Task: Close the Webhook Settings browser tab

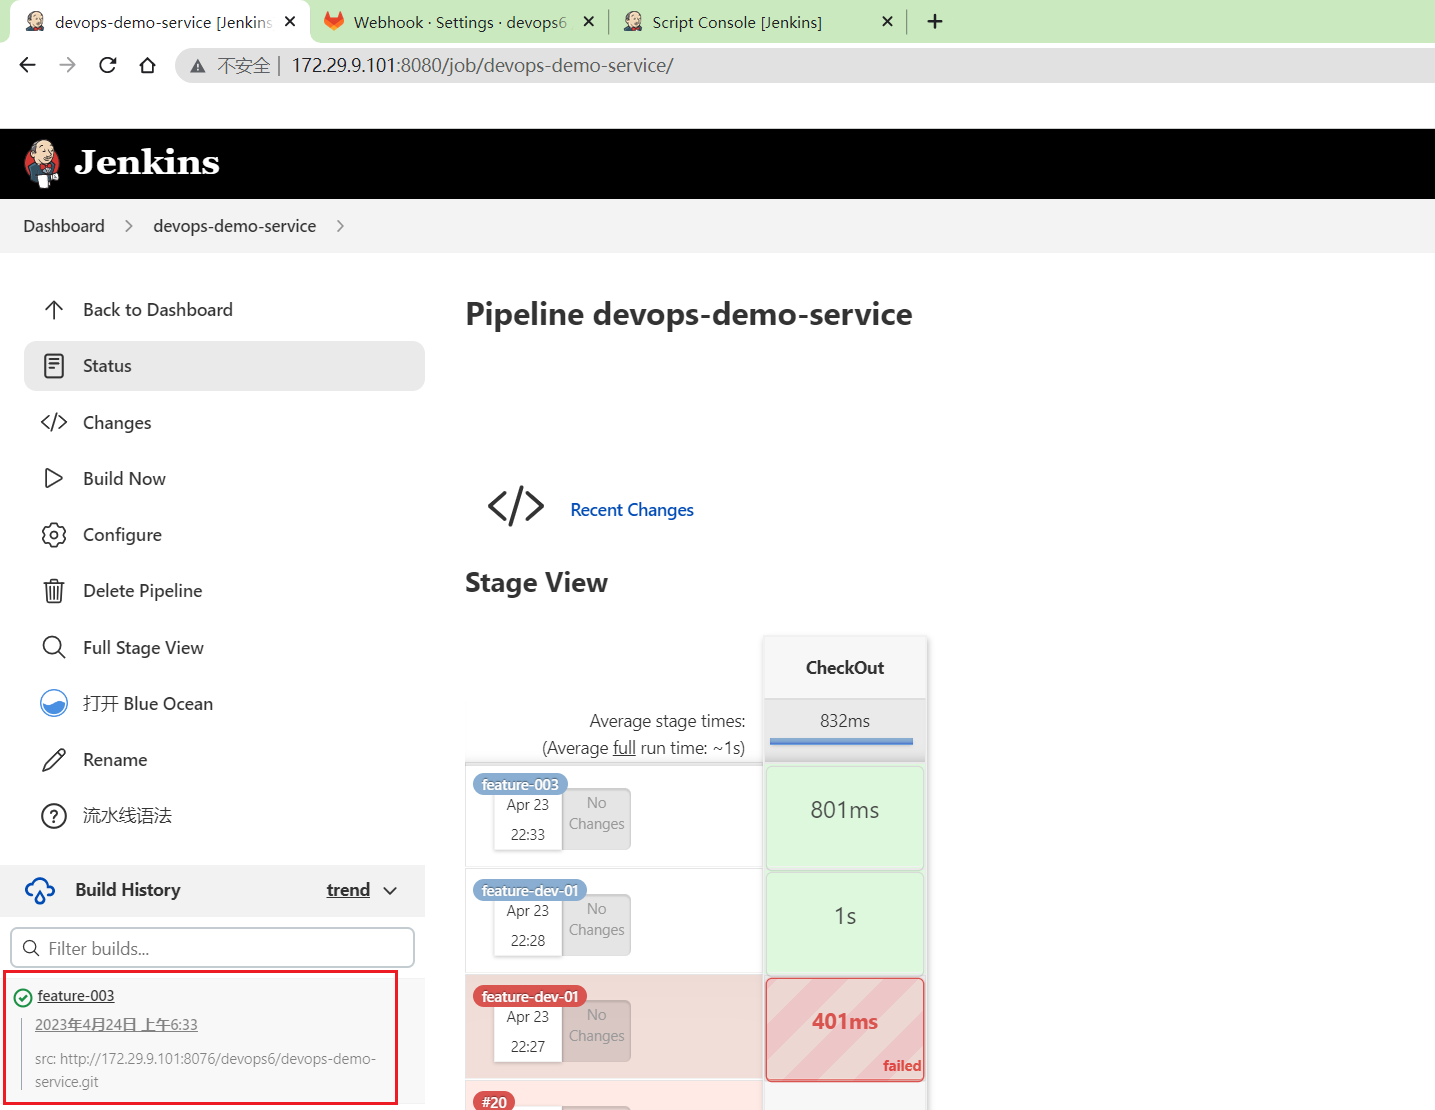Action: point(588,21)
